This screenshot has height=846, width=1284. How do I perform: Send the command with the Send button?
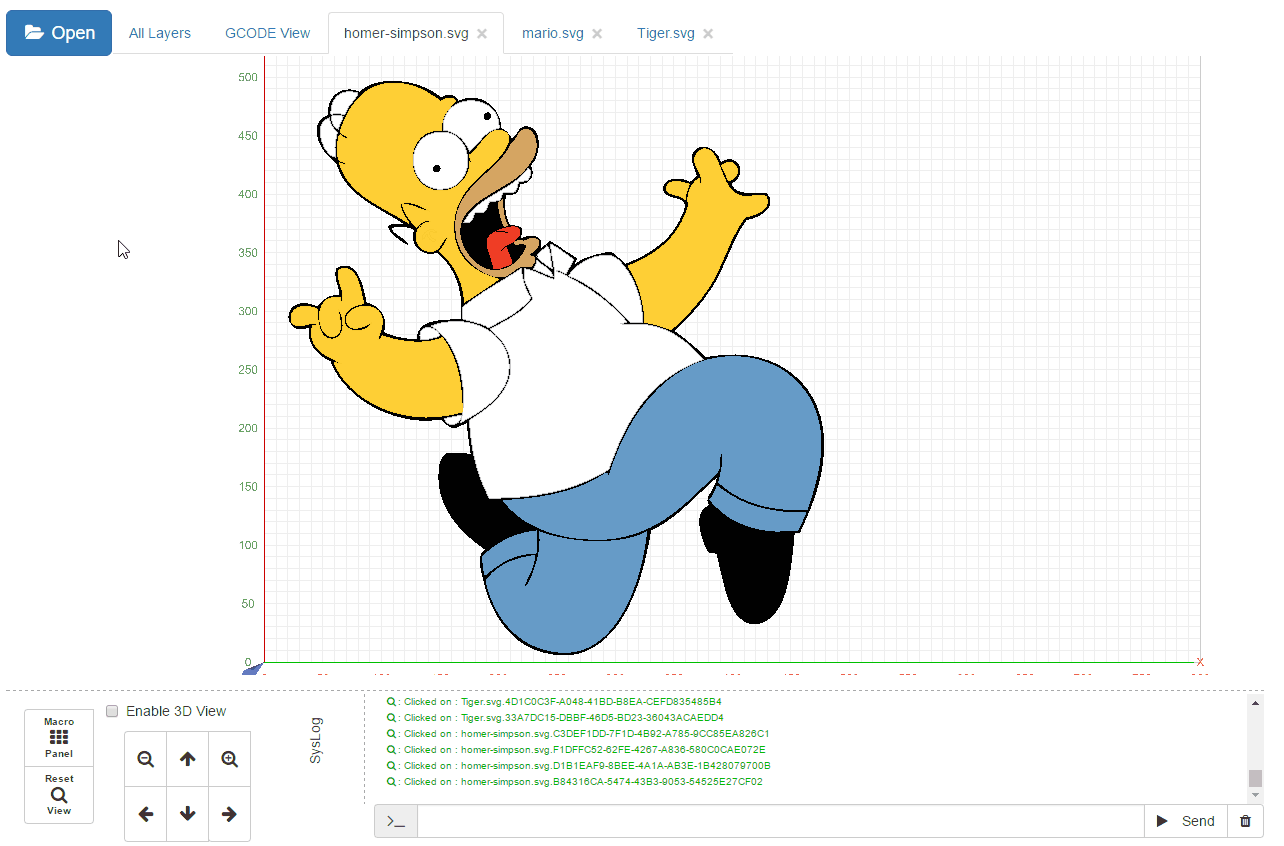point(1186,821)
